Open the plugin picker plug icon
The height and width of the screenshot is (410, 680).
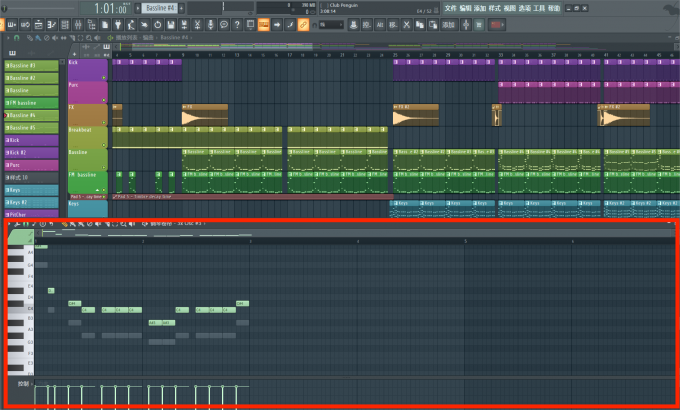coord(118,25)
